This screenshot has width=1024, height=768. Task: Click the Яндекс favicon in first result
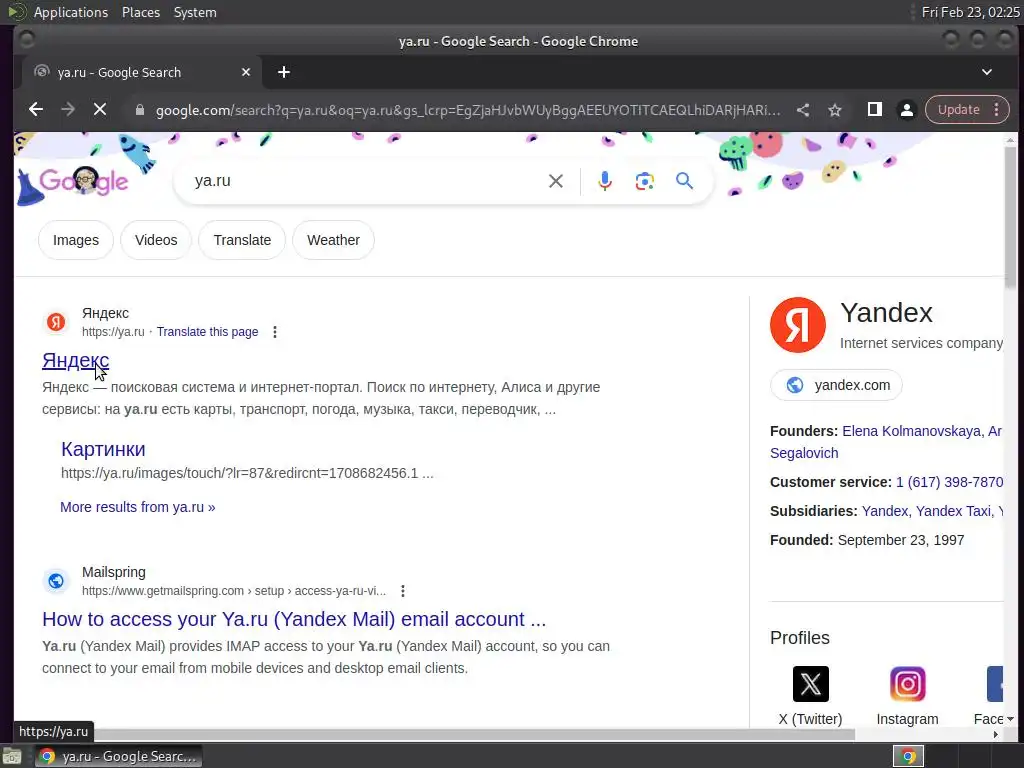(x=56, y=321)
